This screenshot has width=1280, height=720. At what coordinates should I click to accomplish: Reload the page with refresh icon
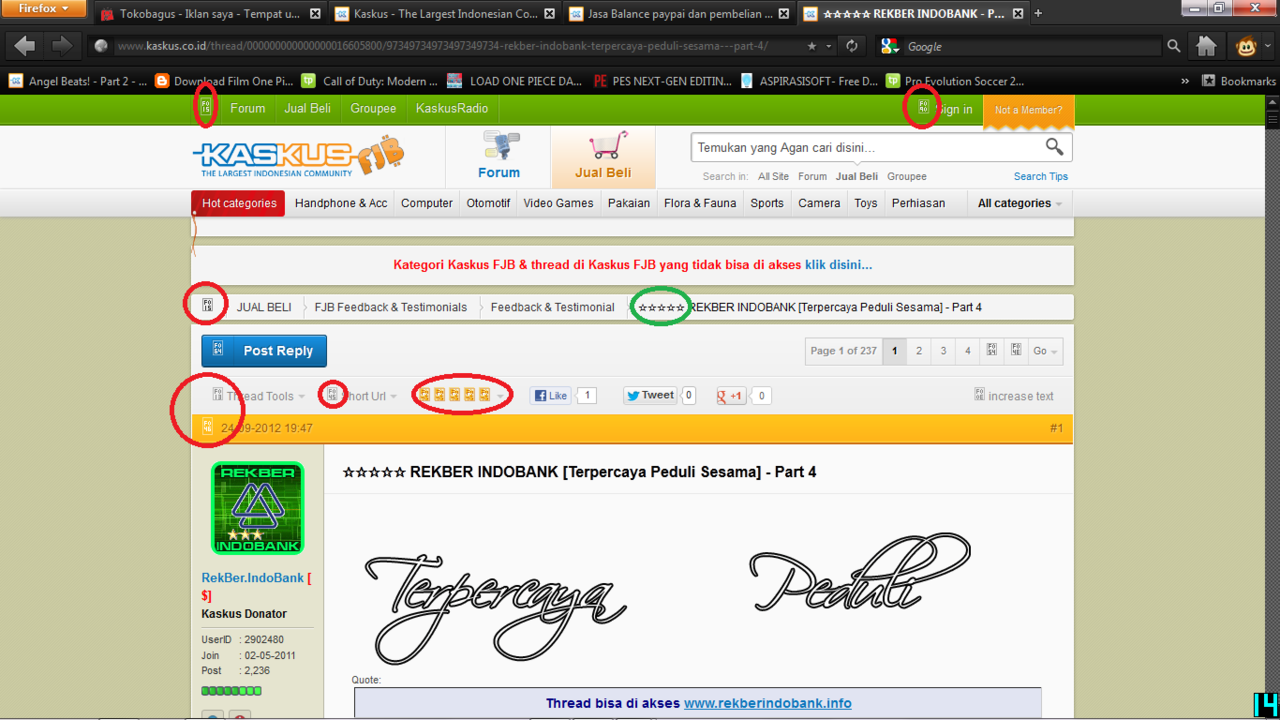[x=851, y=46]
